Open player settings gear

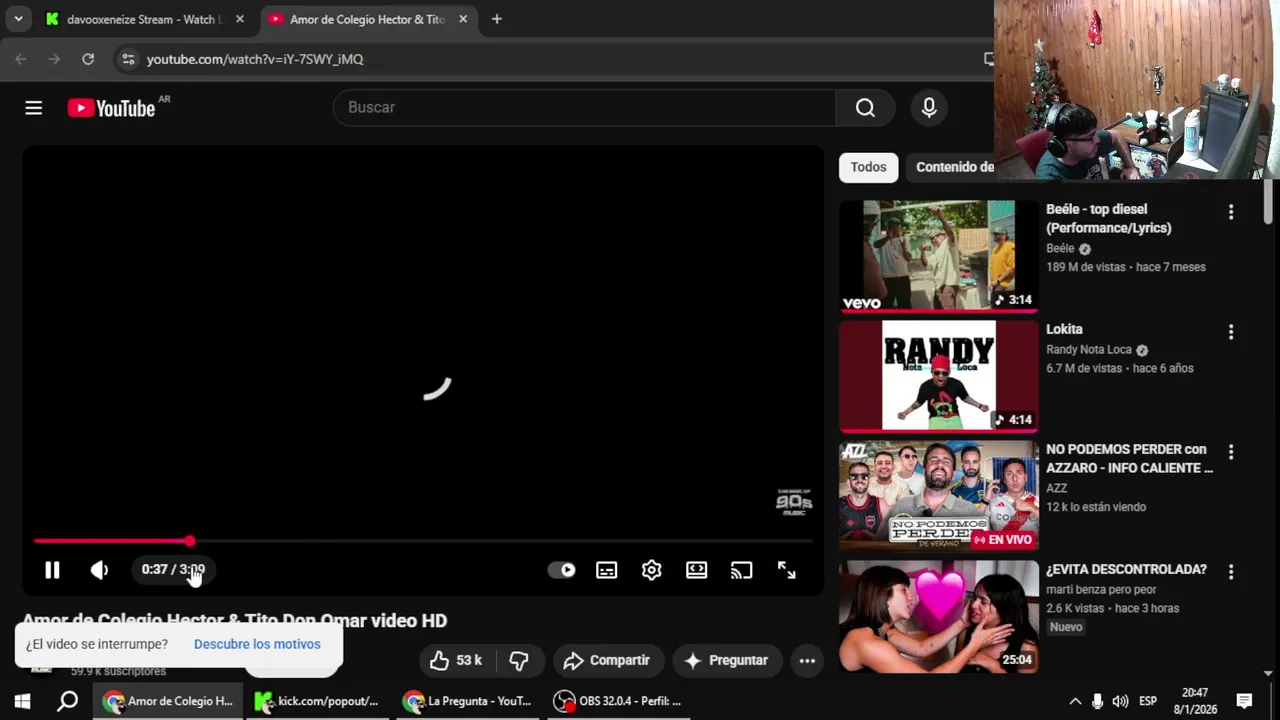click(x=651, y=570)
